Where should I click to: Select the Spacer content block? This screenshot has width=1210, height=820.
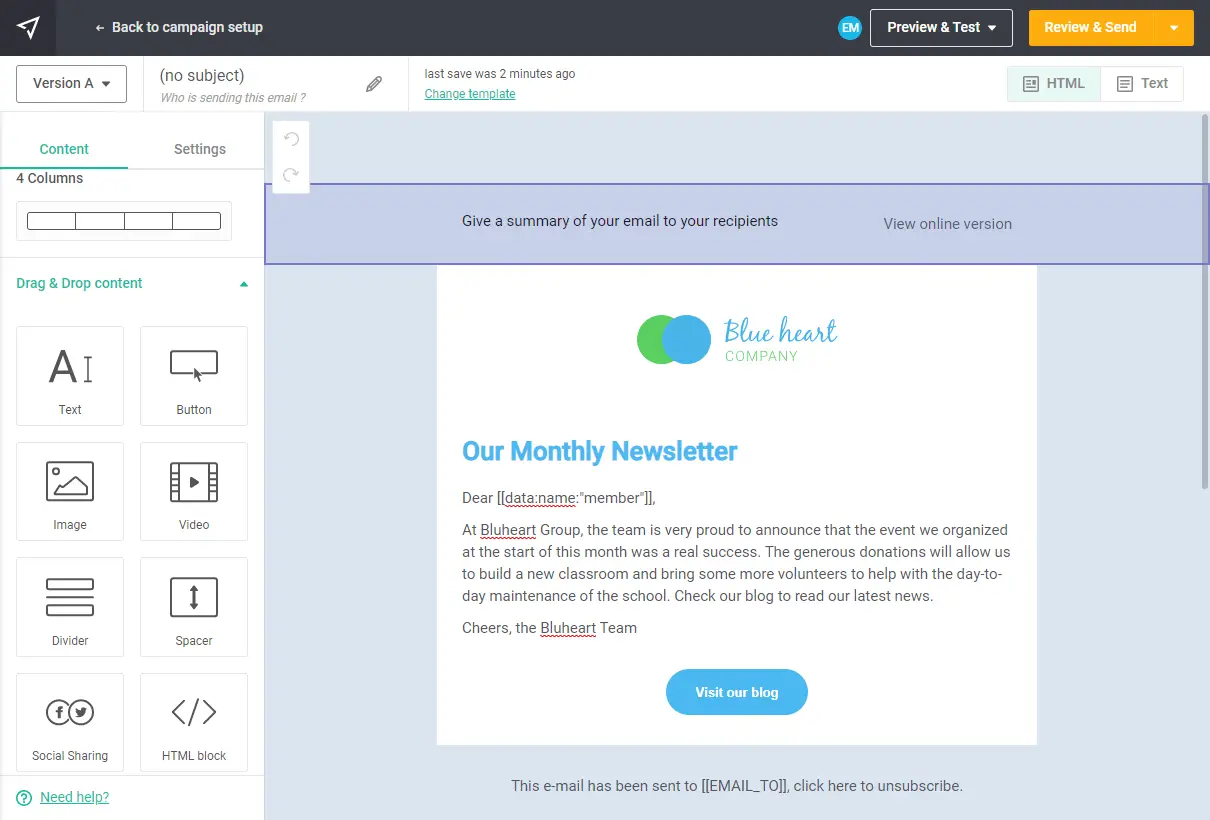194,607
